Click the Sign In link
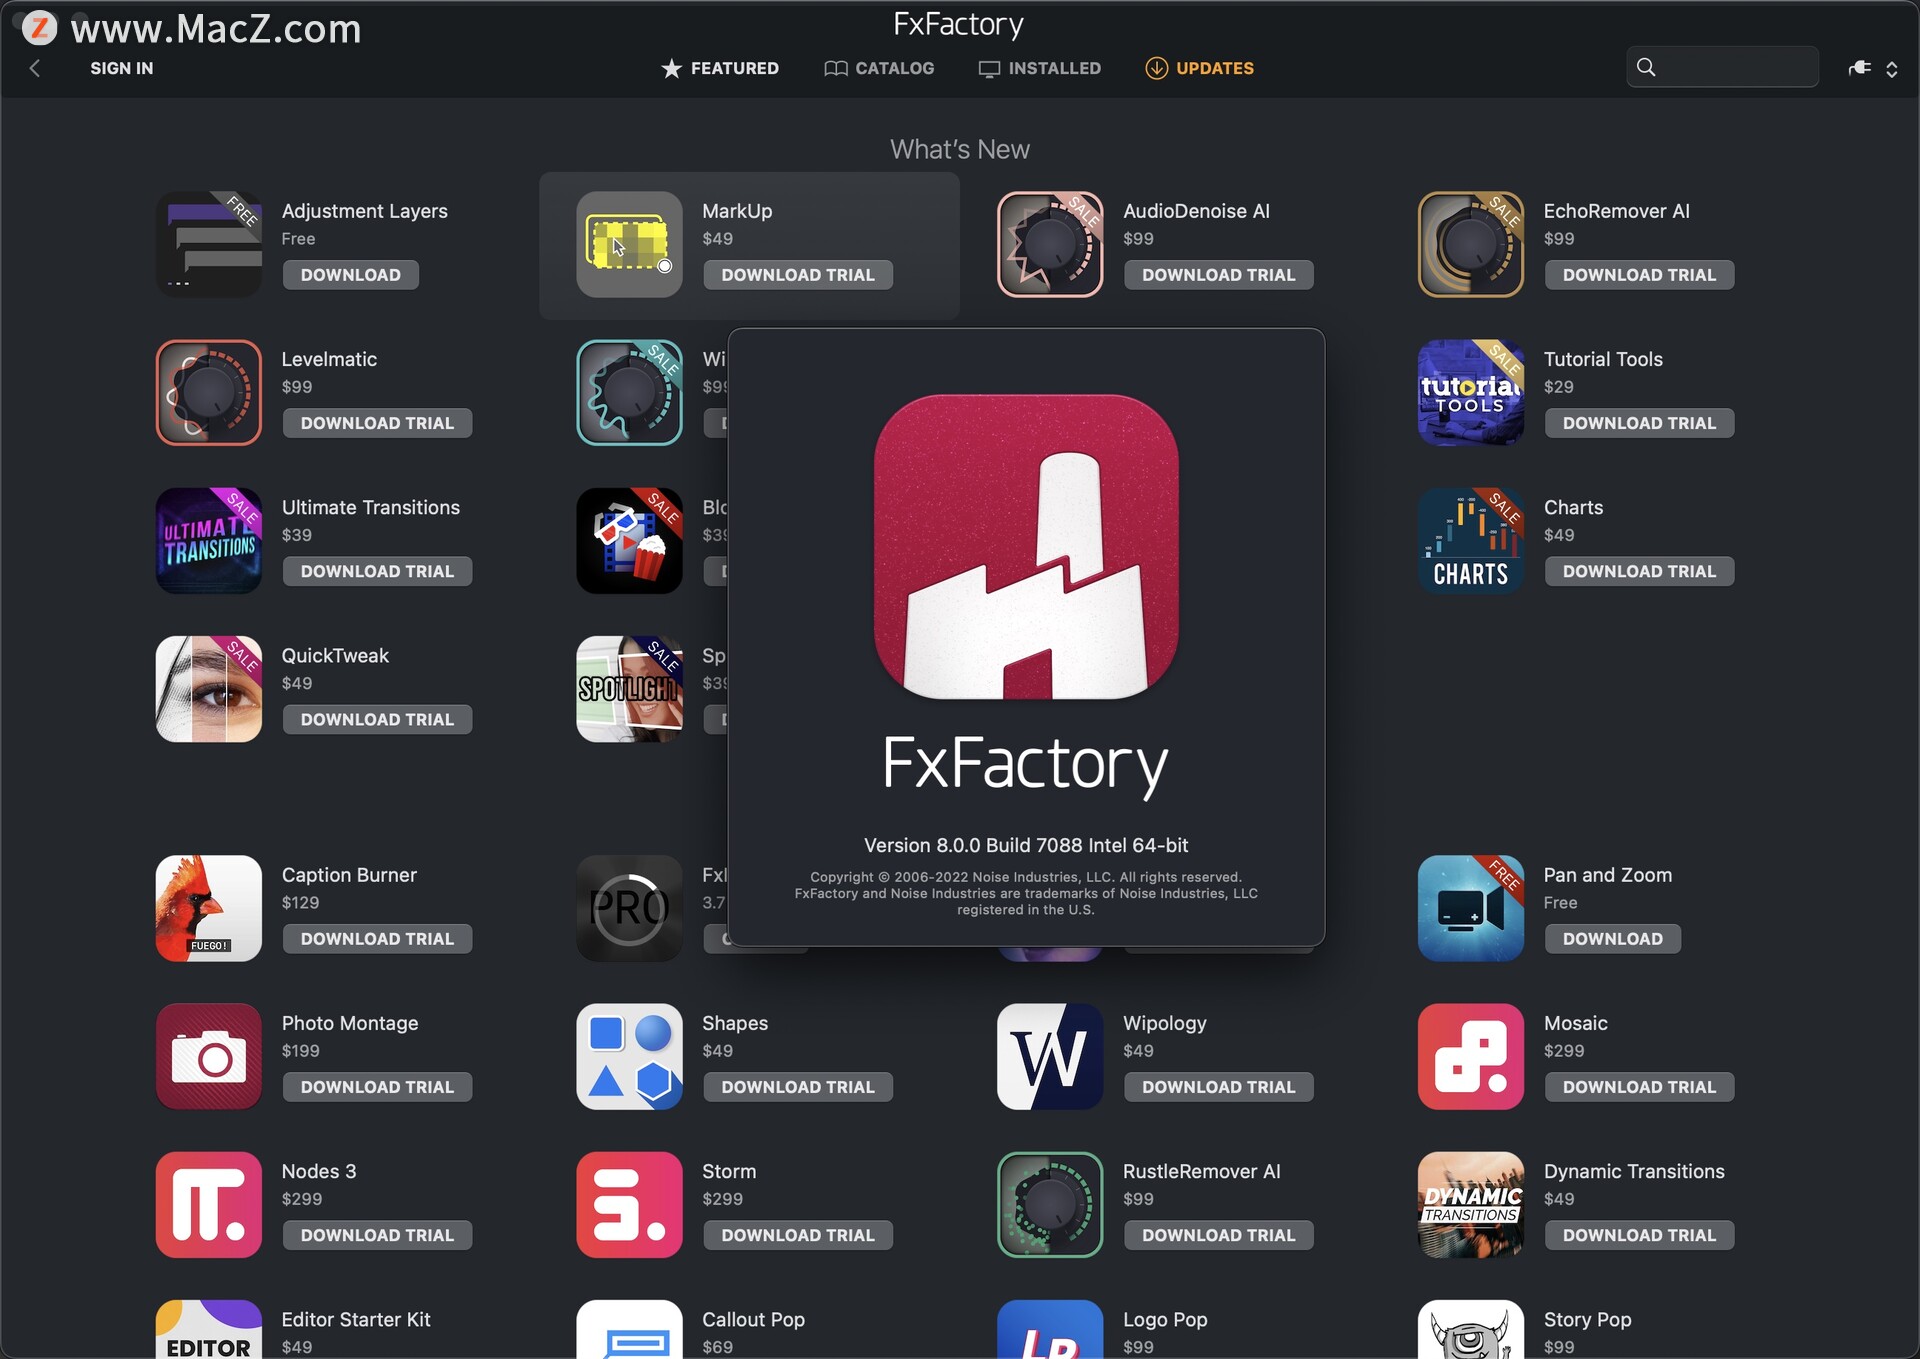This screenshot has height=1359, width=1920. point(121,68)
